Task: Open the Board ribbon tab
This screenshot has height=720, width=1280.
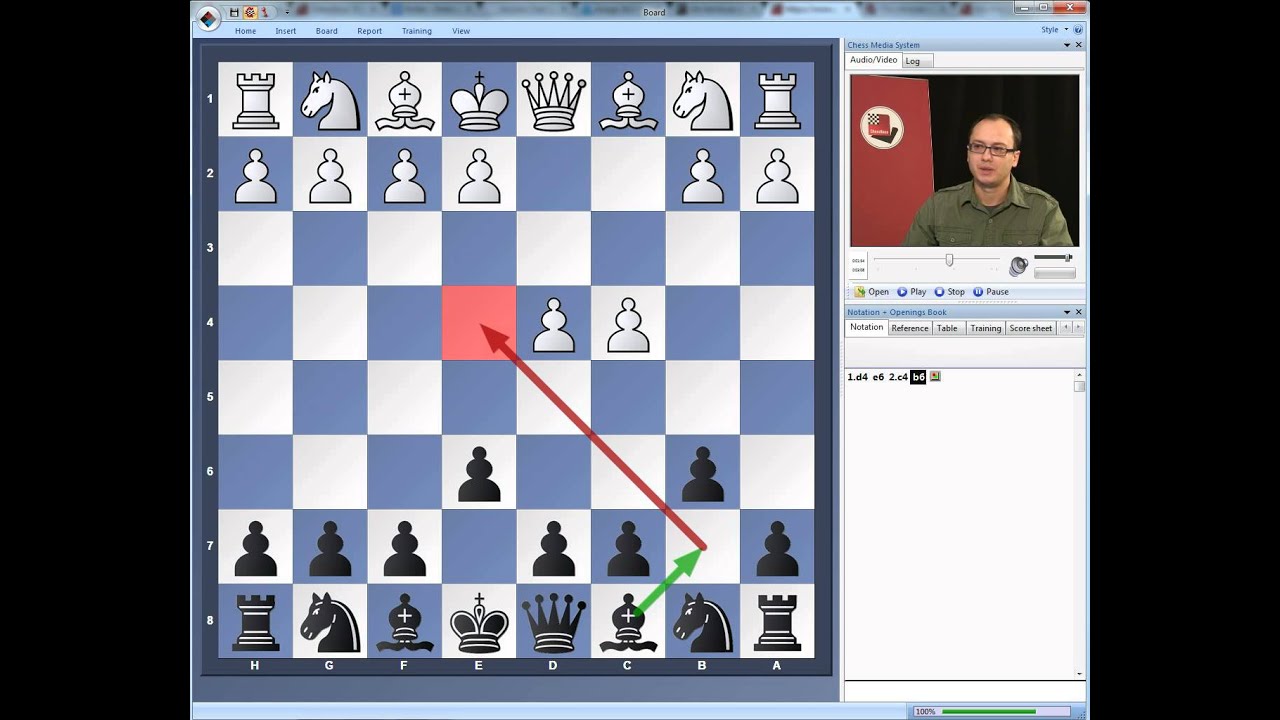Action: click(x=327, y=31)
